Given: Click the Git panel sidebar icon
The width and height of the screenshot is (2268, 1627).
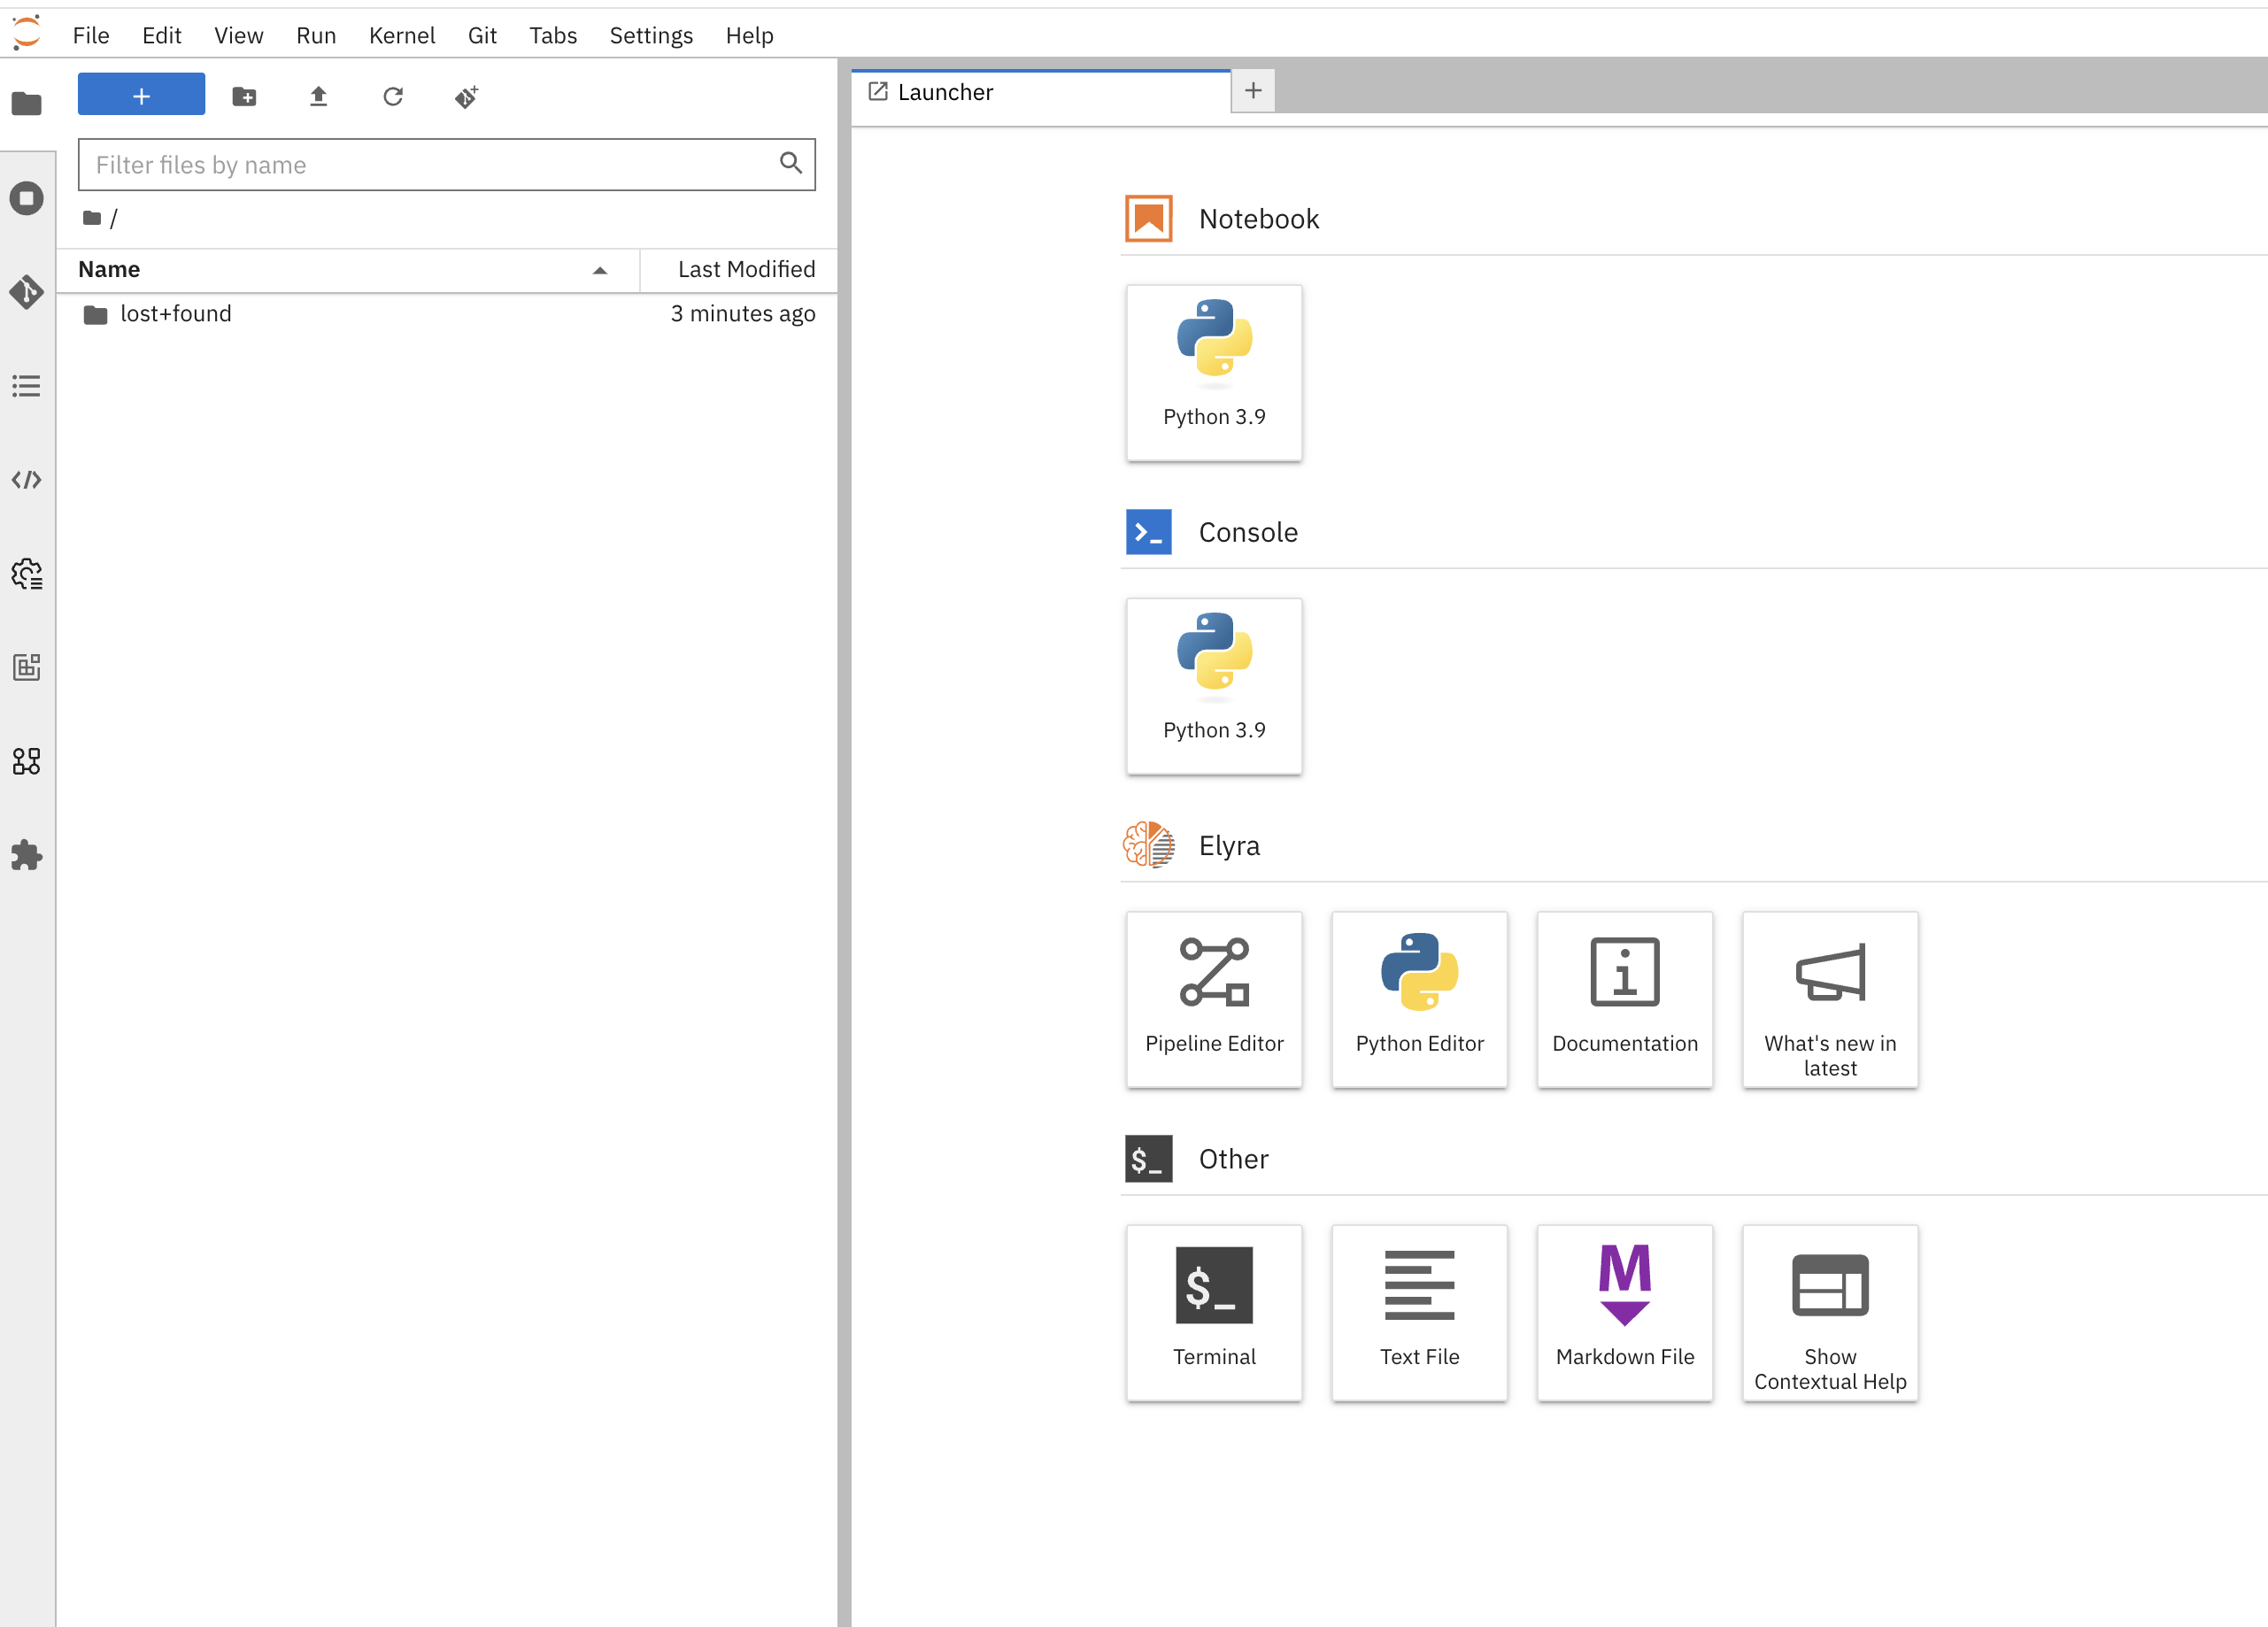Looking at the screenshot, I should [27, 289].
